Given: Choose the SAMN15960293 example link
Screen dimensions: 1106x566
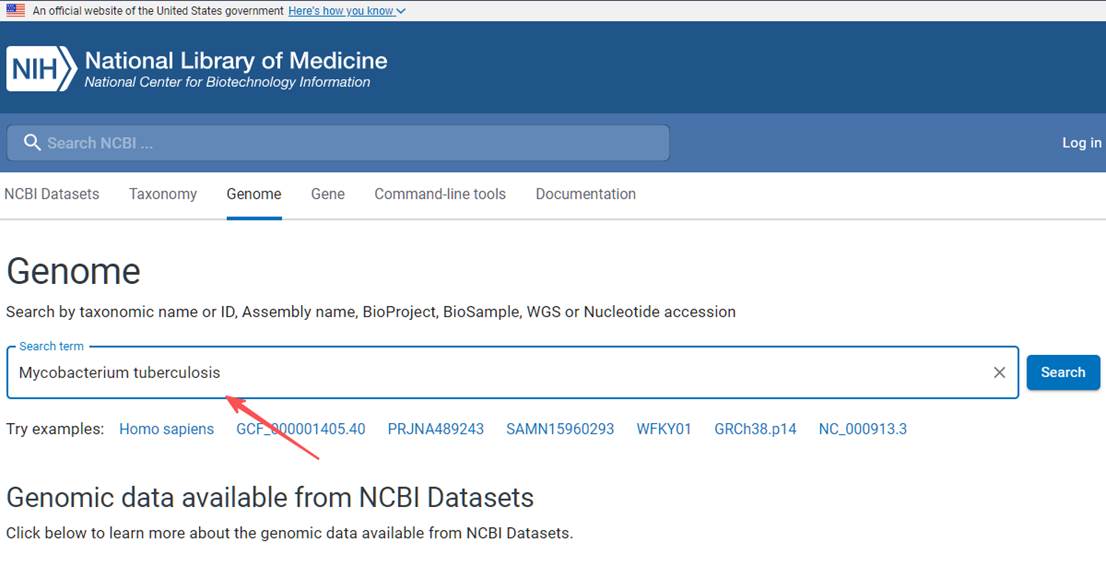Looking at the screenshot, I should coord(560,429).
